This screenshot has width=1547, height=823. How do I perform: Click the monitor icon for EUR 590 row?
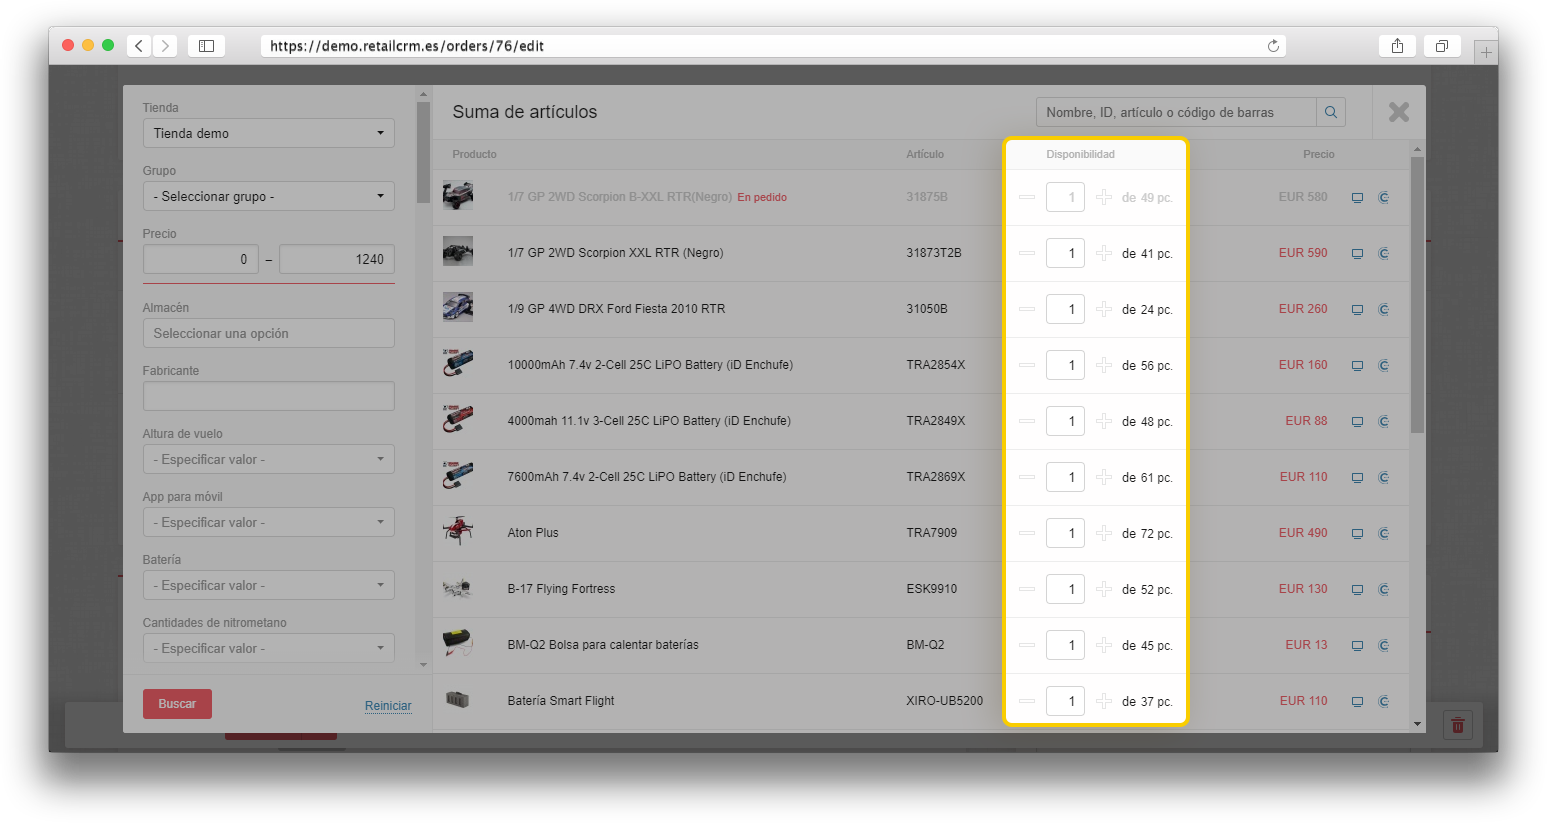coord(1357,254)
